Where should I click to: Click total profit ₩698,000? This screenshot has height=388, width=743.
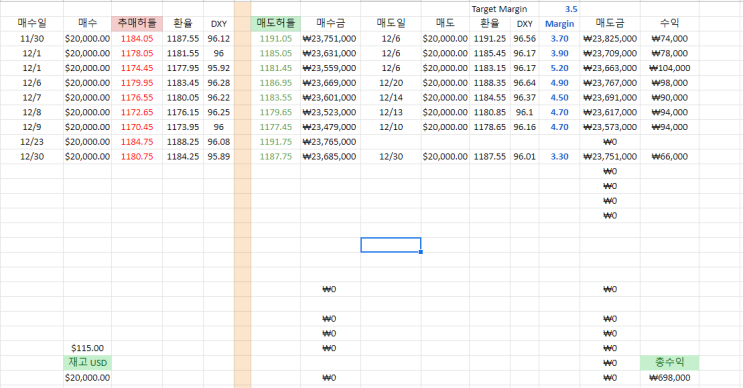coord(670,378)
